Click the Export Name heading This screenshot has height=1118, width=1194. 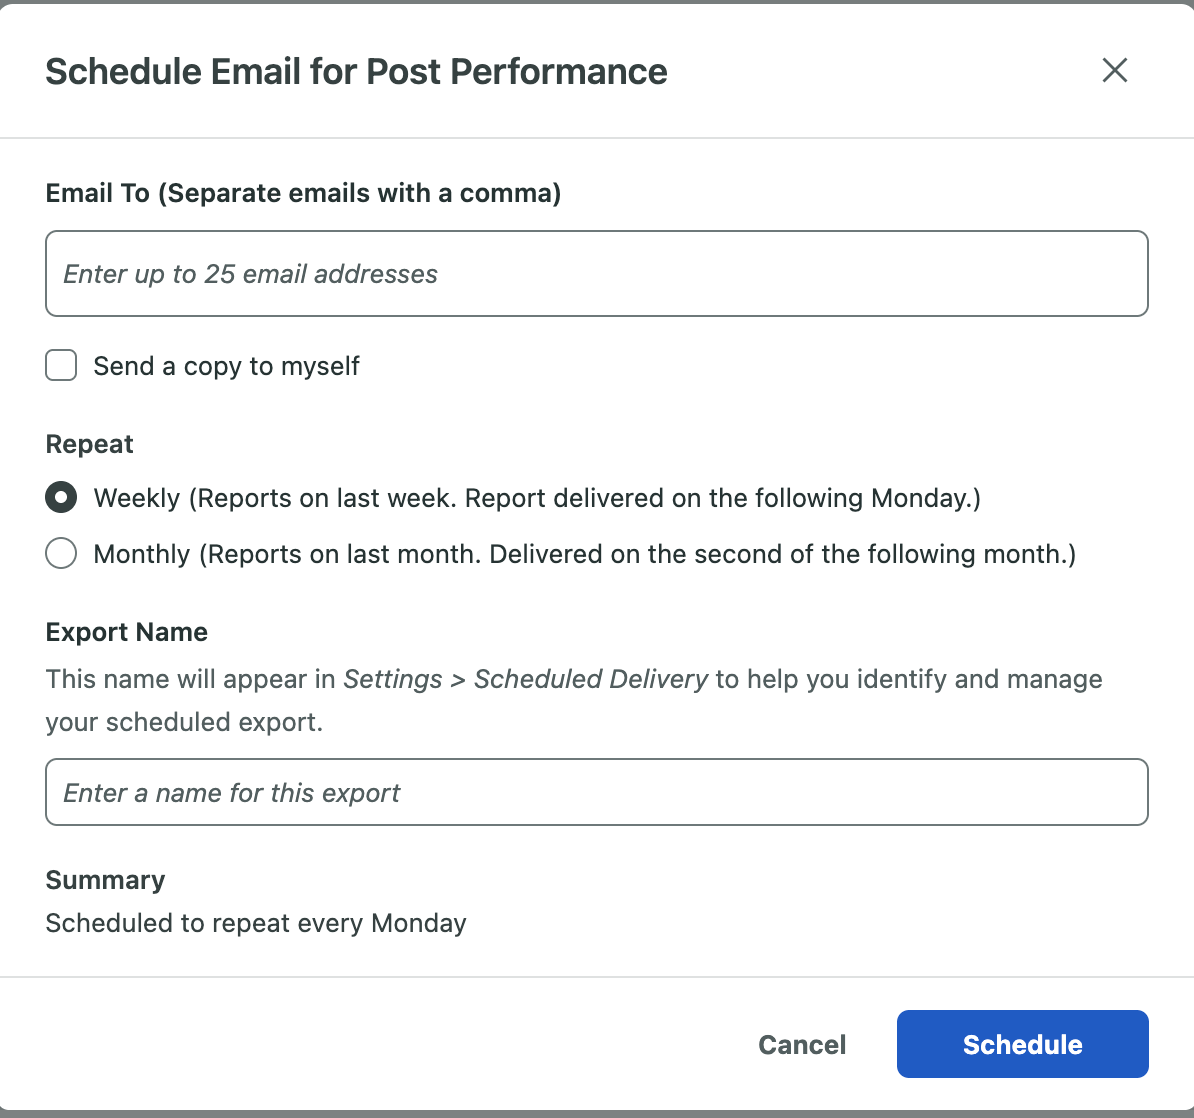126,632
